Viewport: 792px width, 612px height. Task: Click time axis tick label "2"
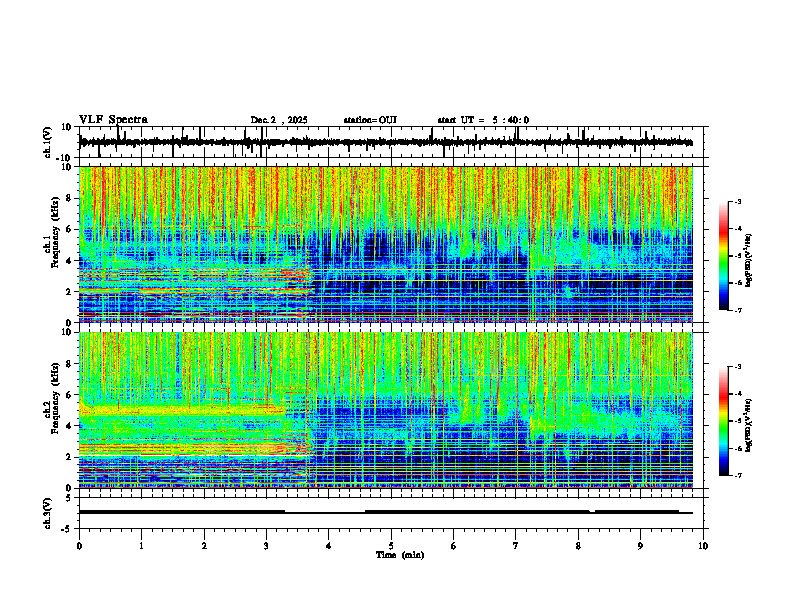[x=204, y=546]
